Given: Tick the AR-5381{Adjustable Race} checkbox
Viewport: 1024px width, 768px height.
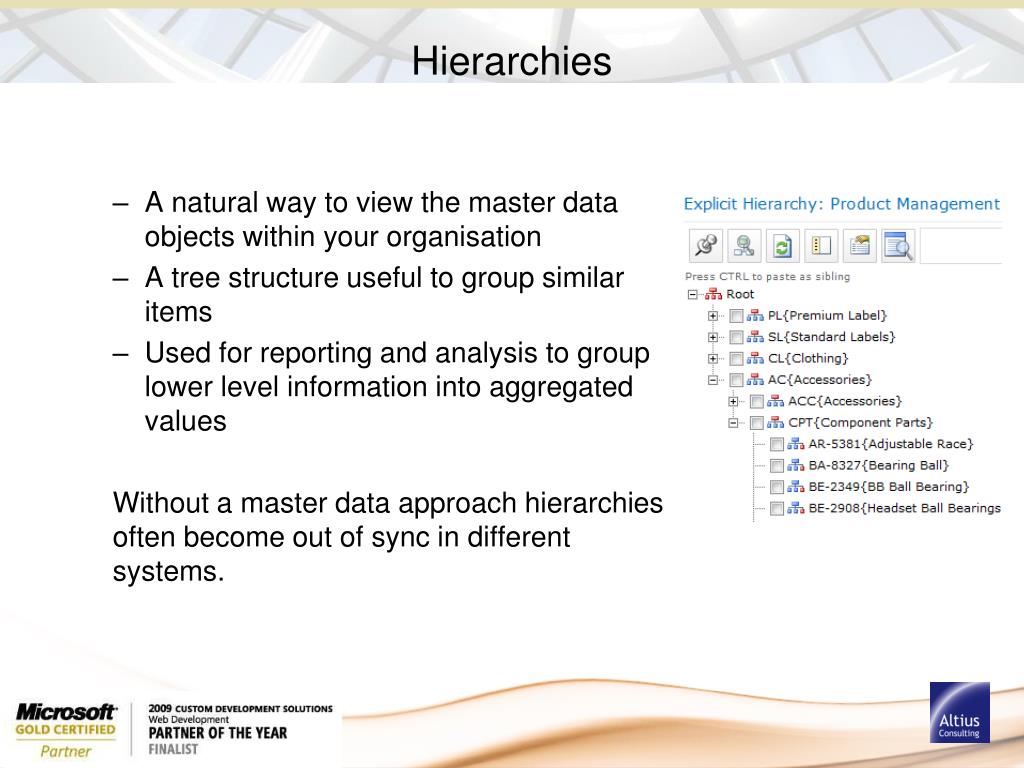Looking at the screenshot, I should coord(776,445).
